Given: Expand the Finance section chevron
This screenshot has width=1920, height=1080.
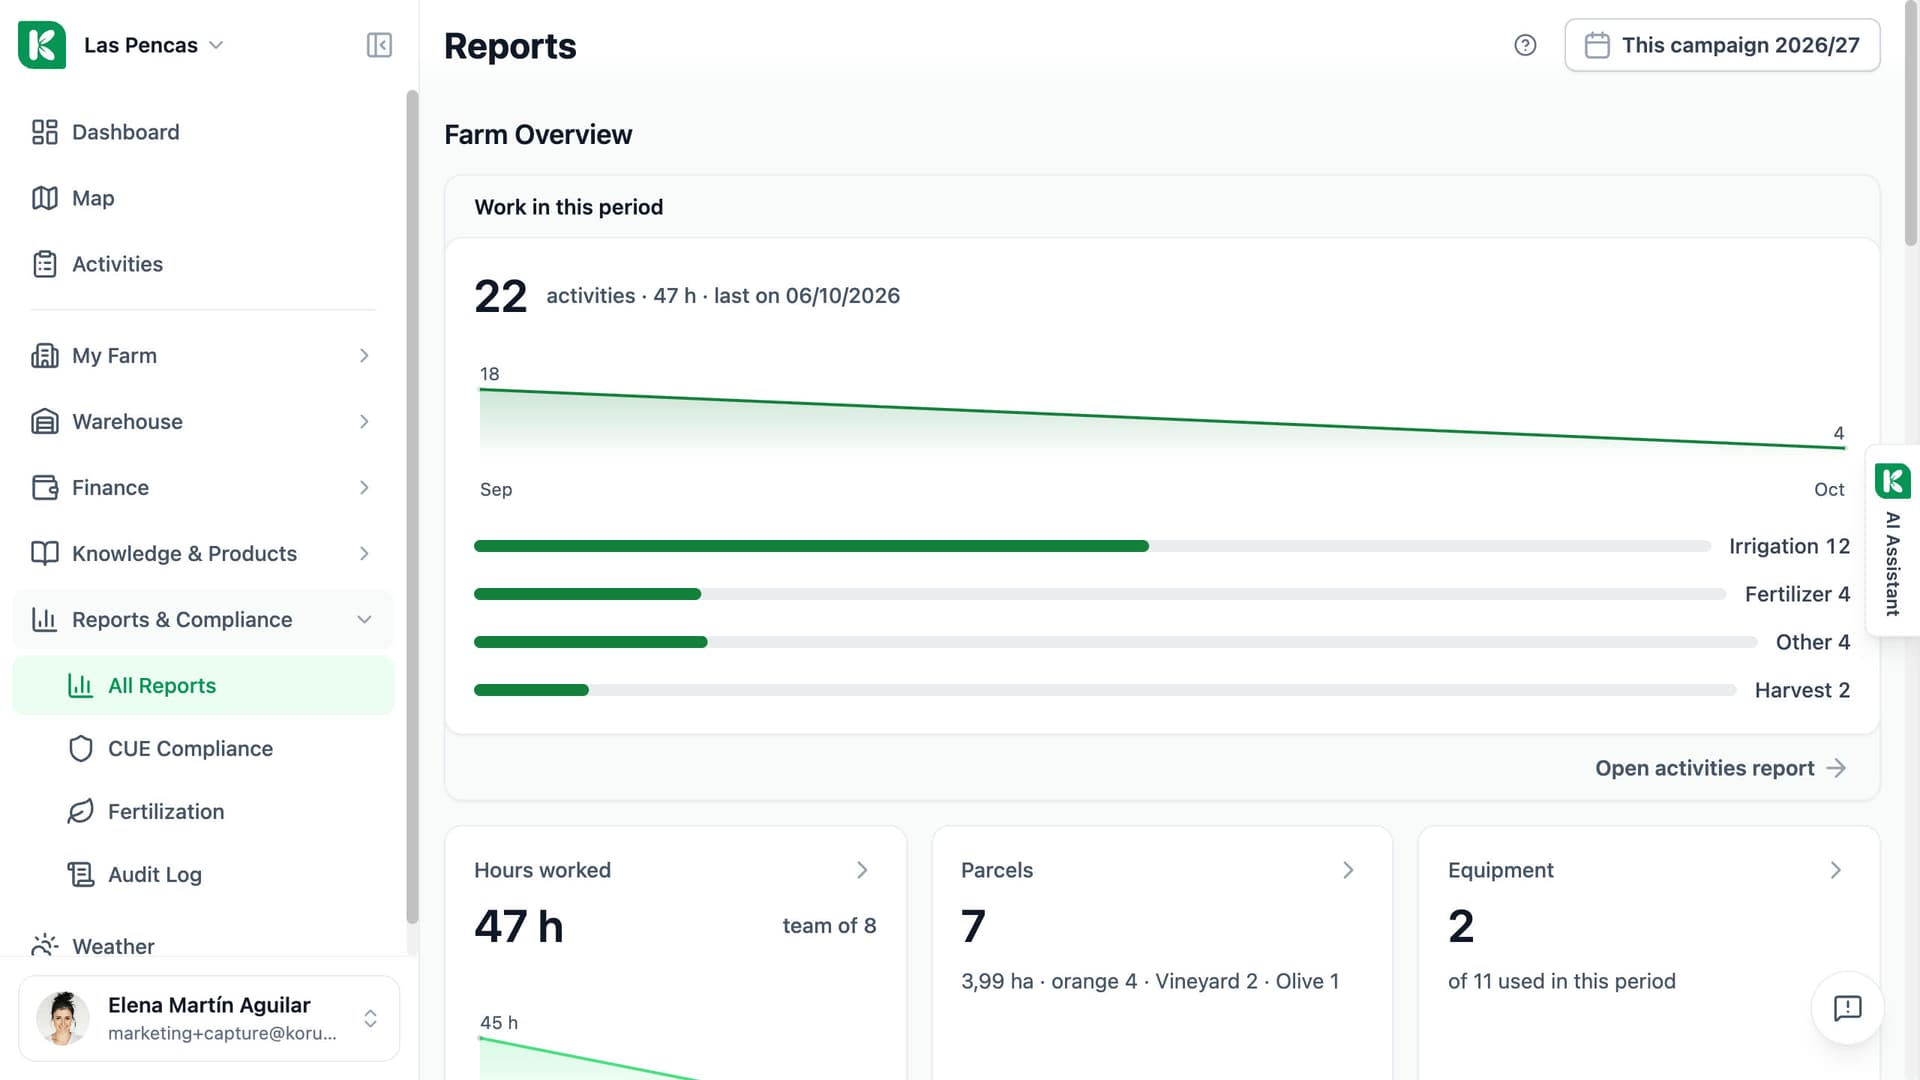Looking at the screenshot, I should coord(364,488).
